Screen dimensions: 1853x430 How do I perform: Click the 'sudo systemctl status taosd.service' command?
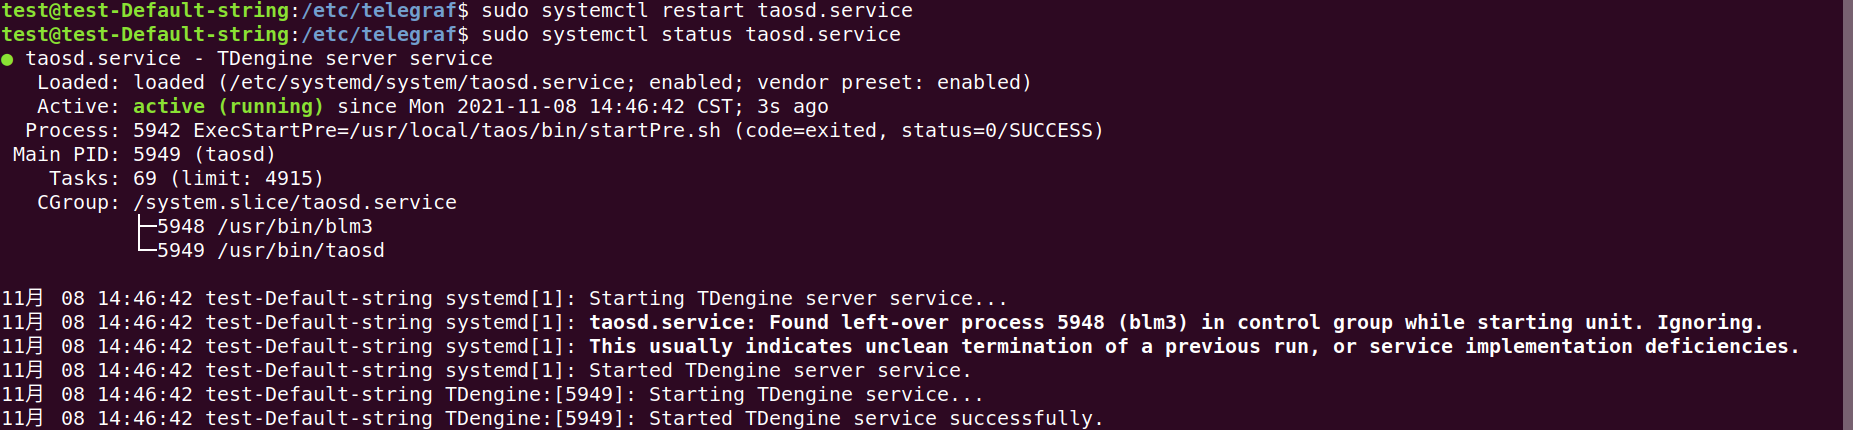pyautogui.click(x=691, y=35)
